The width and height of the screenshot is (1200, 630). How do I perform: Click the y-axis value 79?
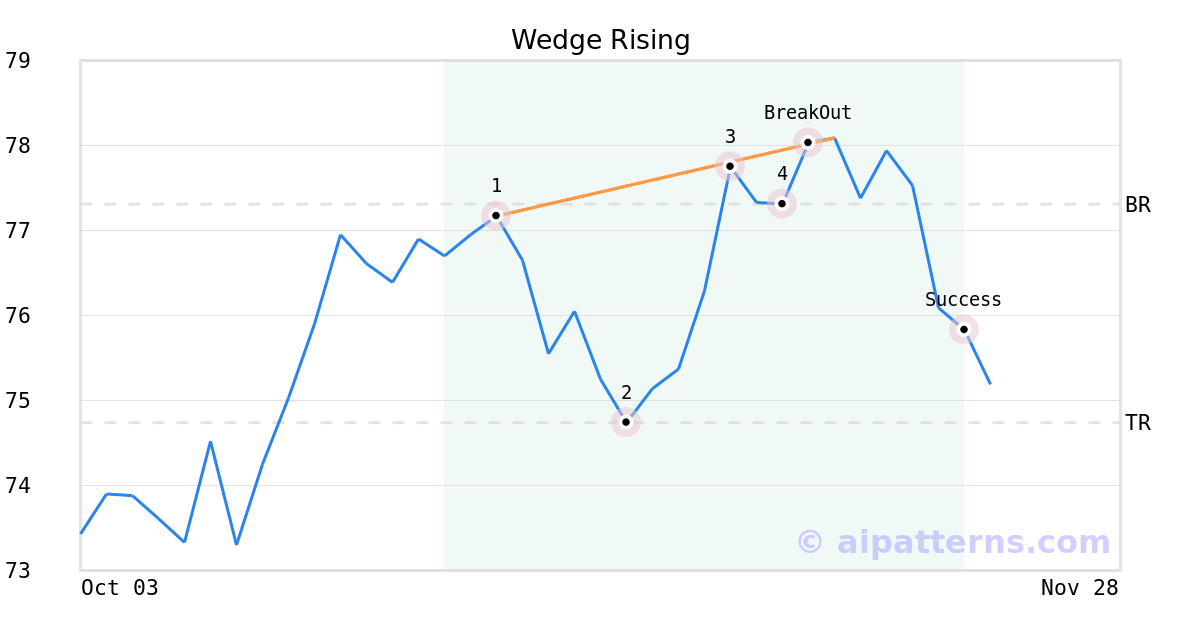[18, 61]
